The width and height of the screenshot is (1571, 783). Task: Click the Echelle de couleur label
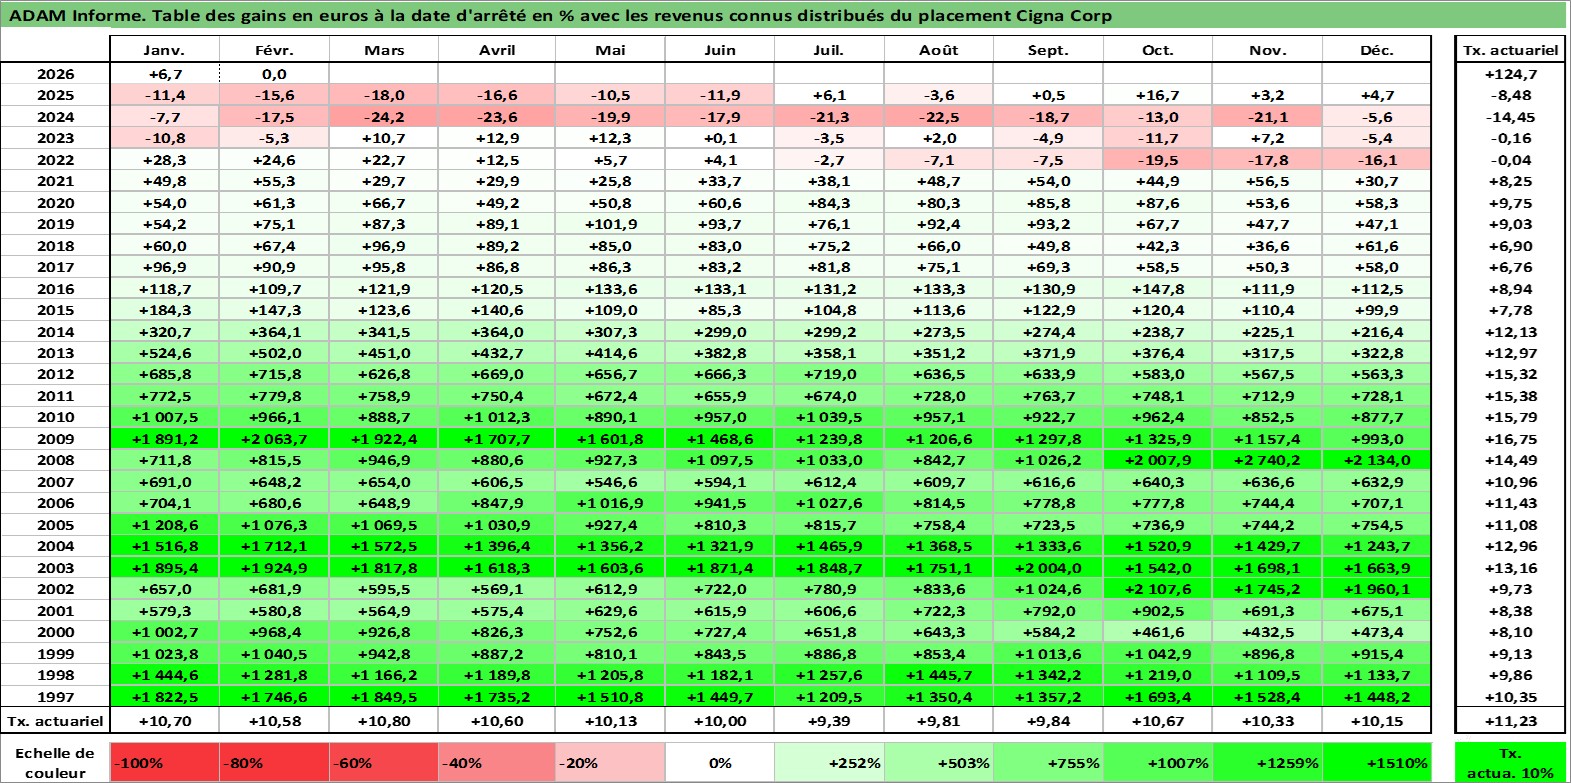coord(55,762)
